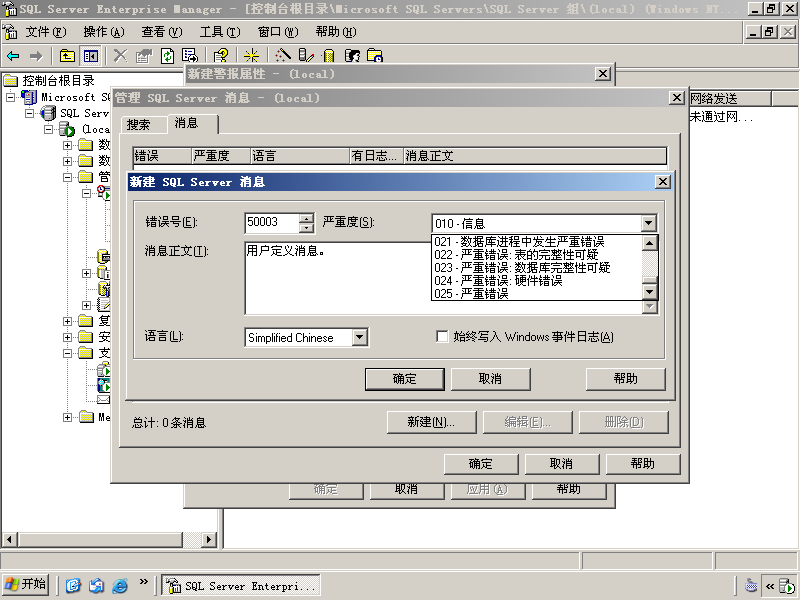Screen dimensions: 800x600
Task: Collapse the Microsoft SQL Servers tree node
Action: (10, 97)
